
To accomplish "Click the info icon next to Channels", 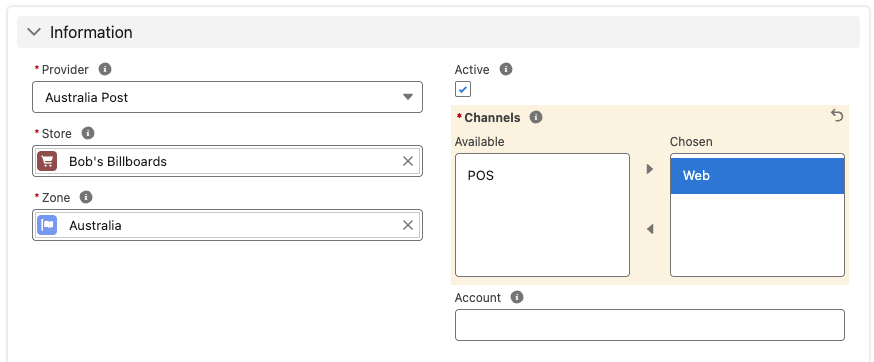I will pyautogui.click(x=536, y=118).
